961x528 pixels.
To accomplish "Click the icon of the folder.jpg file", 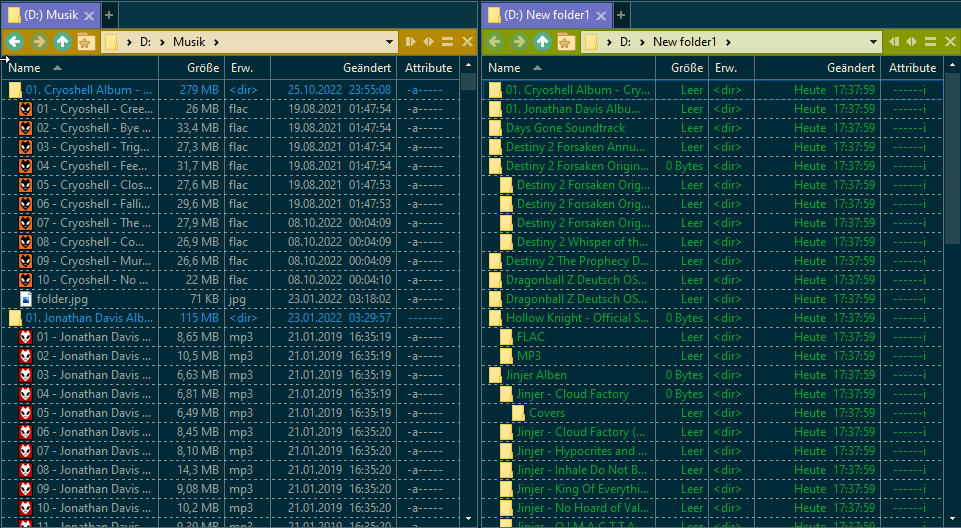I will tap(26, 299).
